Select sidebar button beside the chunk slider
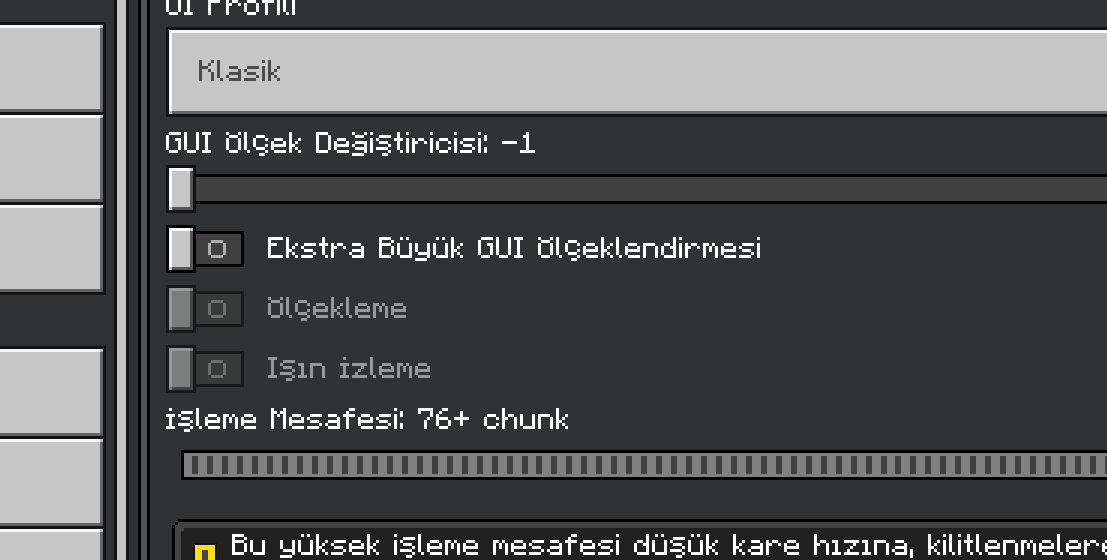 tap(52, 482)
